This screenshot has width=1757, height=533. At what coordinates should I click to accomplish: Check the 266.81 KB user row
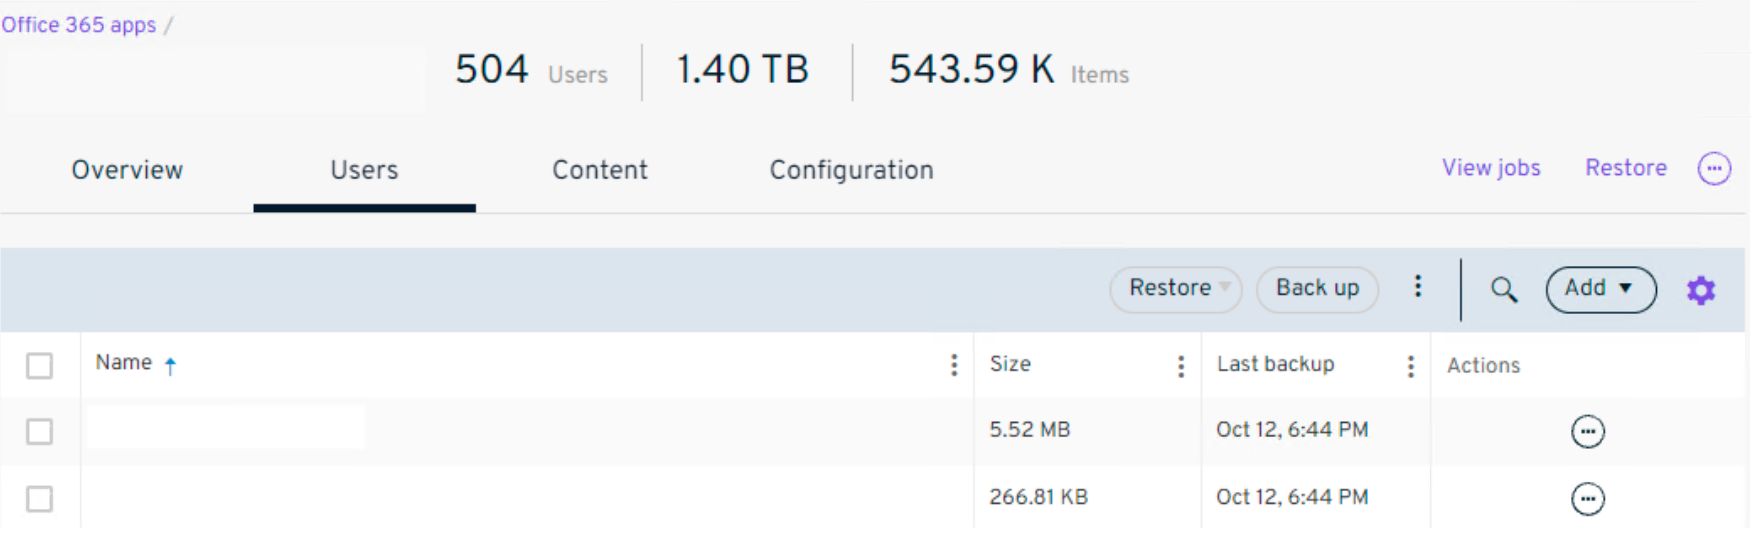(x=40, y=499)
